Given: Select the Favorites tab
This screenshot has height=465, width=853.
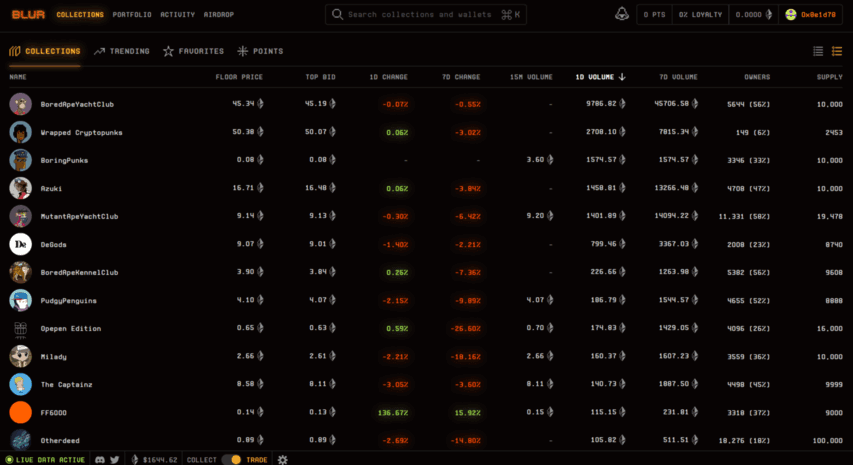Looking at the screenshot, I should point(193,51).
